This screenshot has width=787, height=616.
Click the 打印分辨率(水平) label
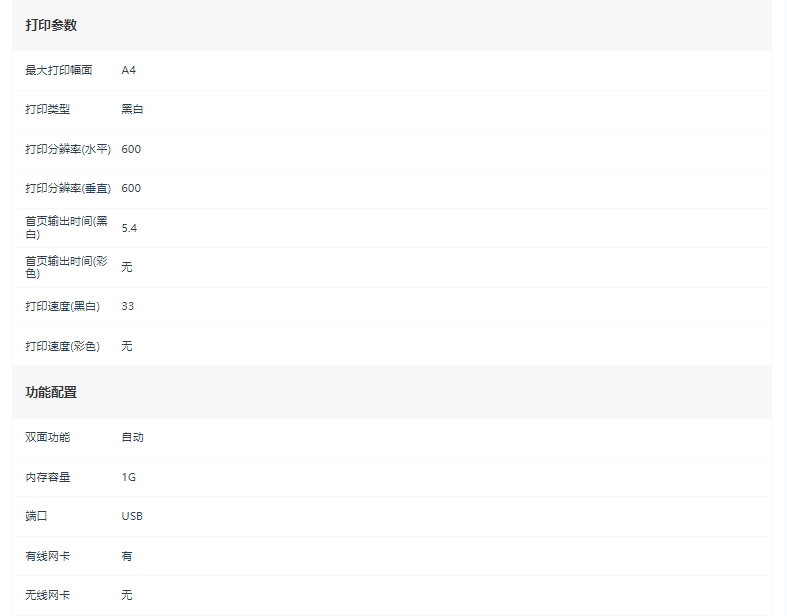(68, 149)
